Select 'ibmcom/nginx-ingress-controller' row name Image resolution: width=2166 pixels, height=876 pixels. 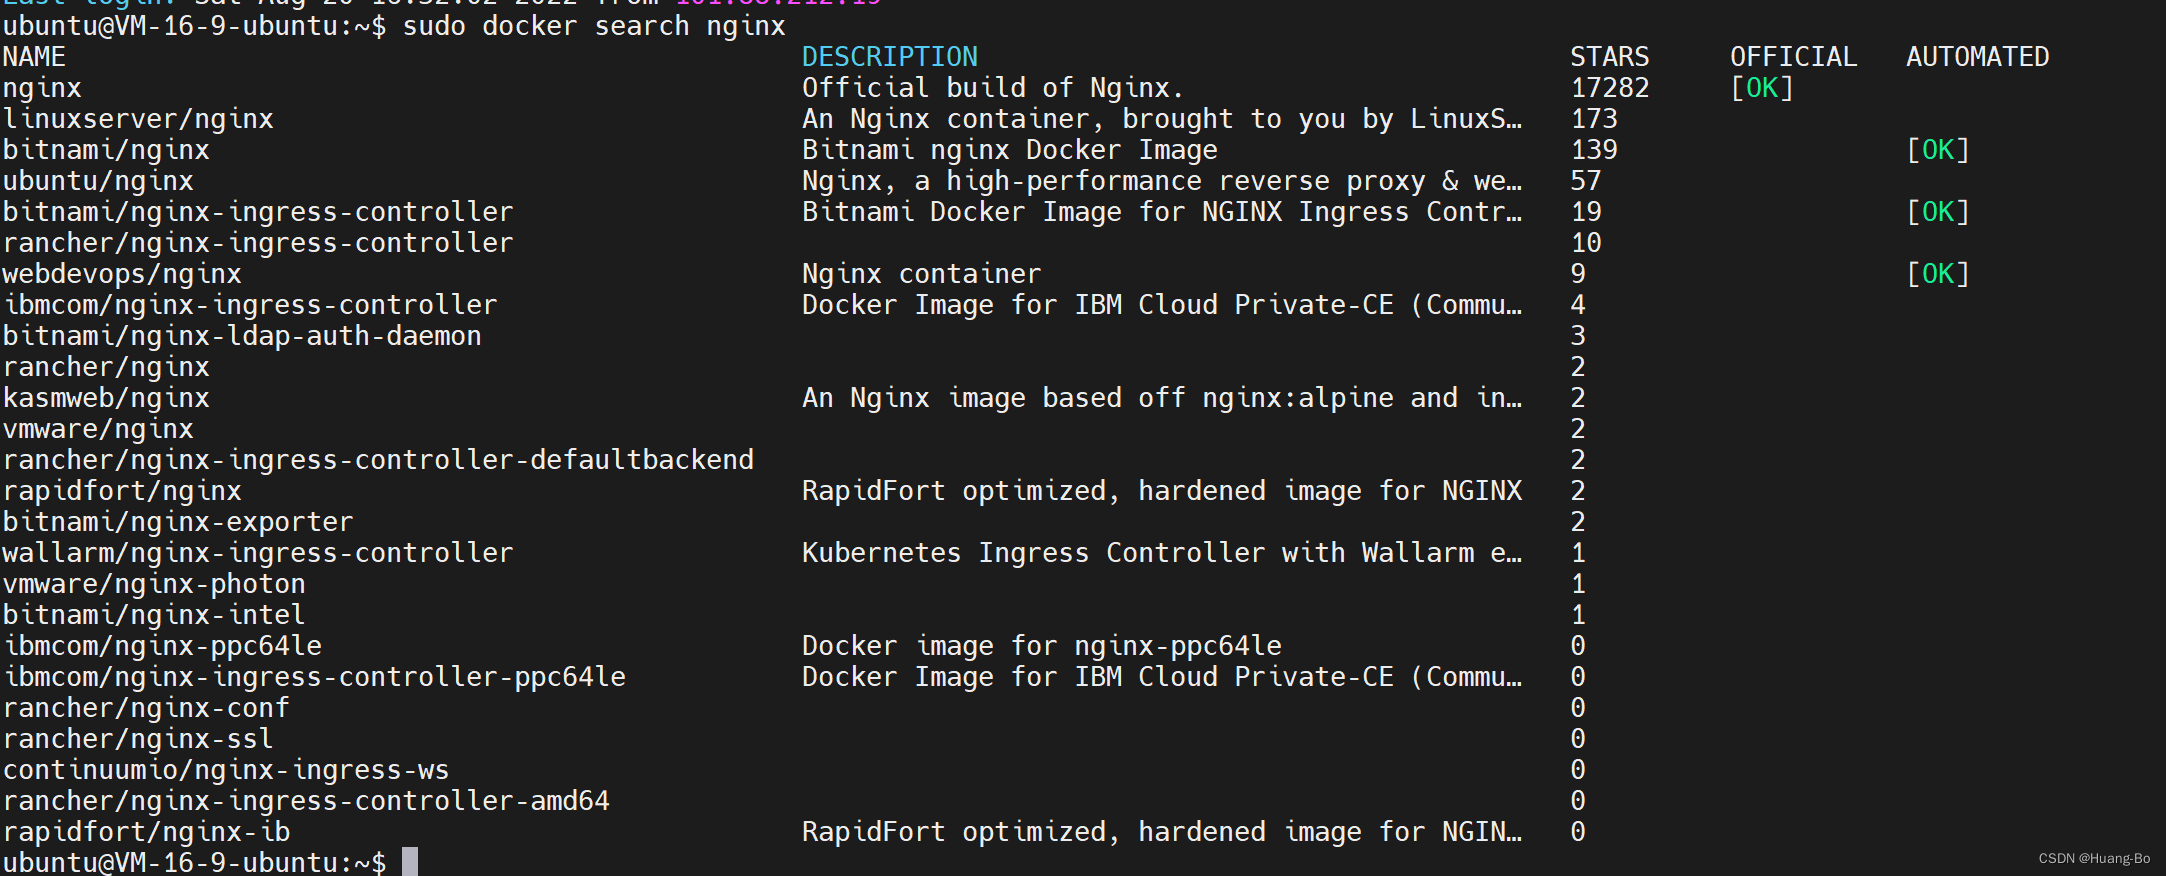pos(250,305)
